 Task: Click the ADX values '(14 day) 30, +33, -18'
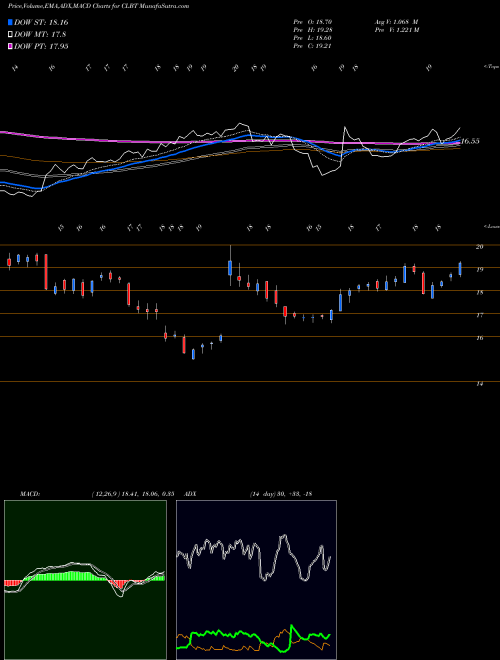pos(281,494)
